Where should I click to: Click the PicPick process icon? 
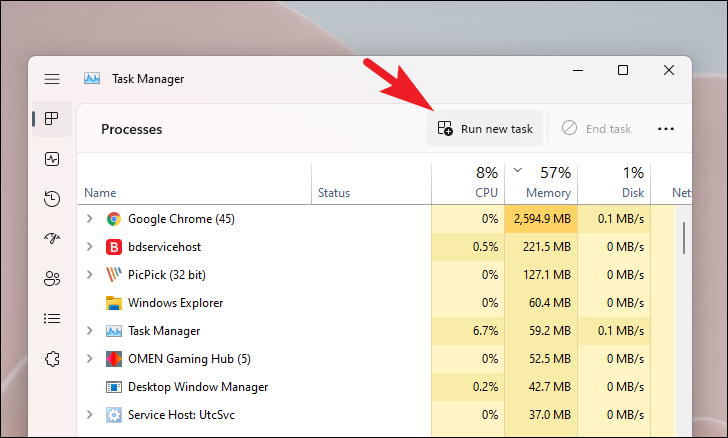[x=114, y=275]
